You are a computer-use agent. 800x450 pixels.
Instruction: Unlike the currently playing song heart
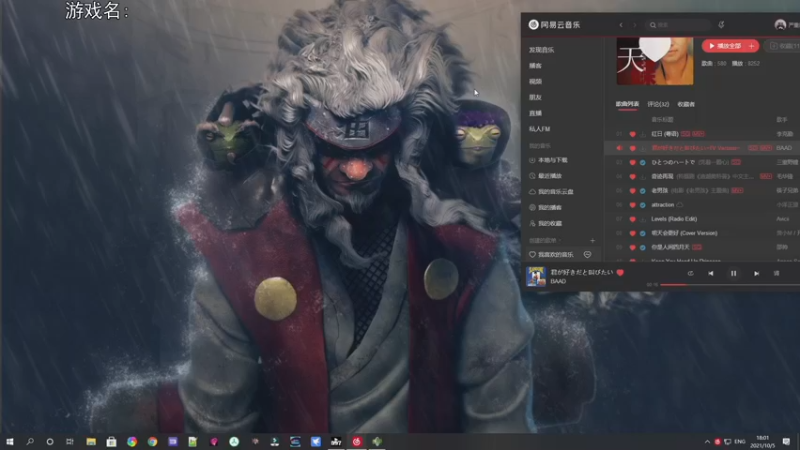click(x=620, y=273)
